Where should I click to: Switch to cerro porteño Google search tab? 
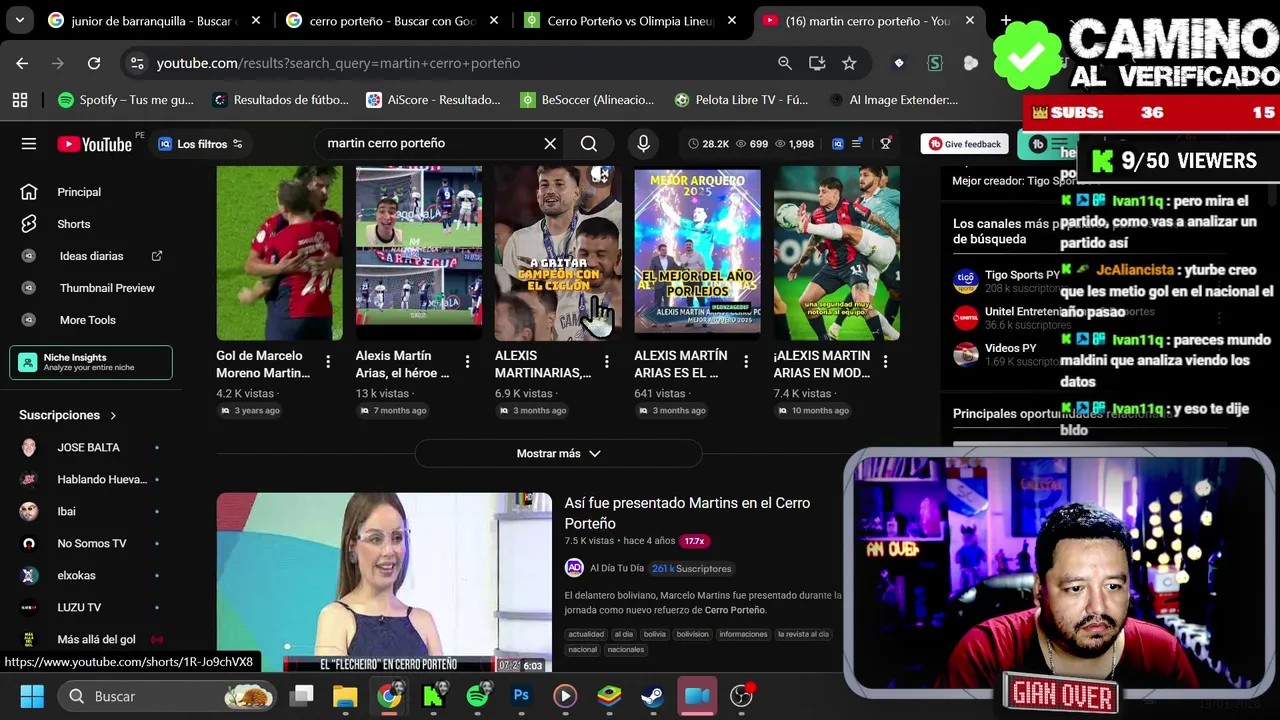392,21
